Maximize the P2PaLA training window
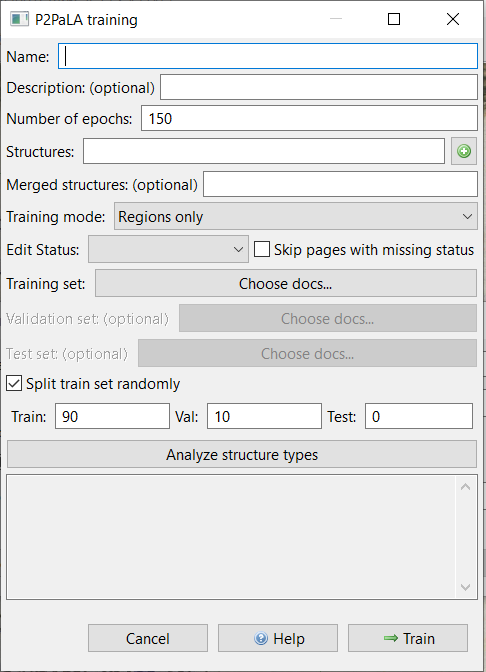486x672 pixels. [x=394, y=19]
